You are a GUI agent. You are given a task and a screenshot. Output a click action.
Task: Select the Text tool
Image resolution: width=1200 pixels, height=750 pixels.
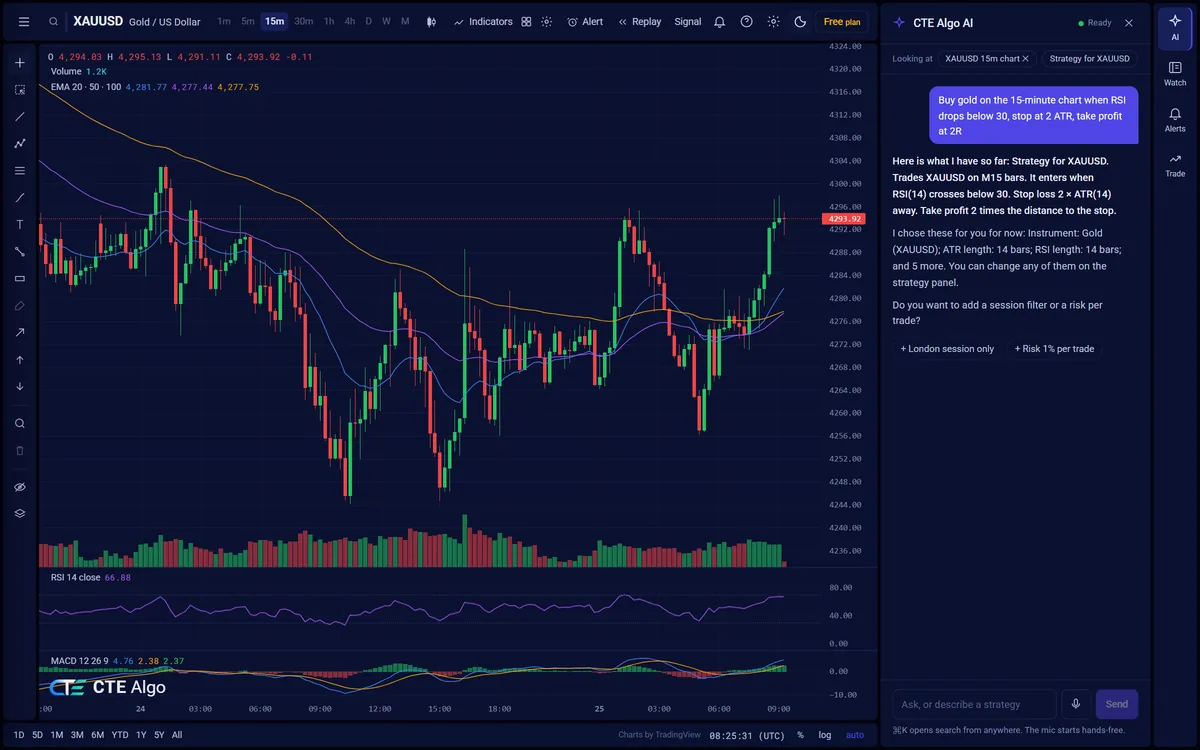pyautogui.click(x=20, y=225)
